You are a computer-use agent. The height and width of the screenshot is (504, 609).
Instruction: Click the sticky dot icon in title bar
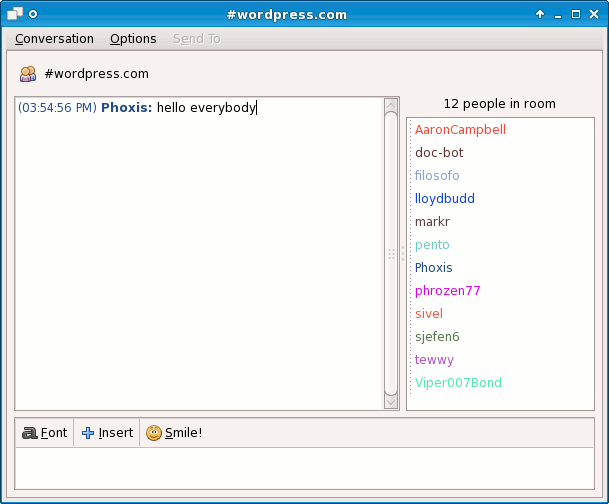point(33,14)
